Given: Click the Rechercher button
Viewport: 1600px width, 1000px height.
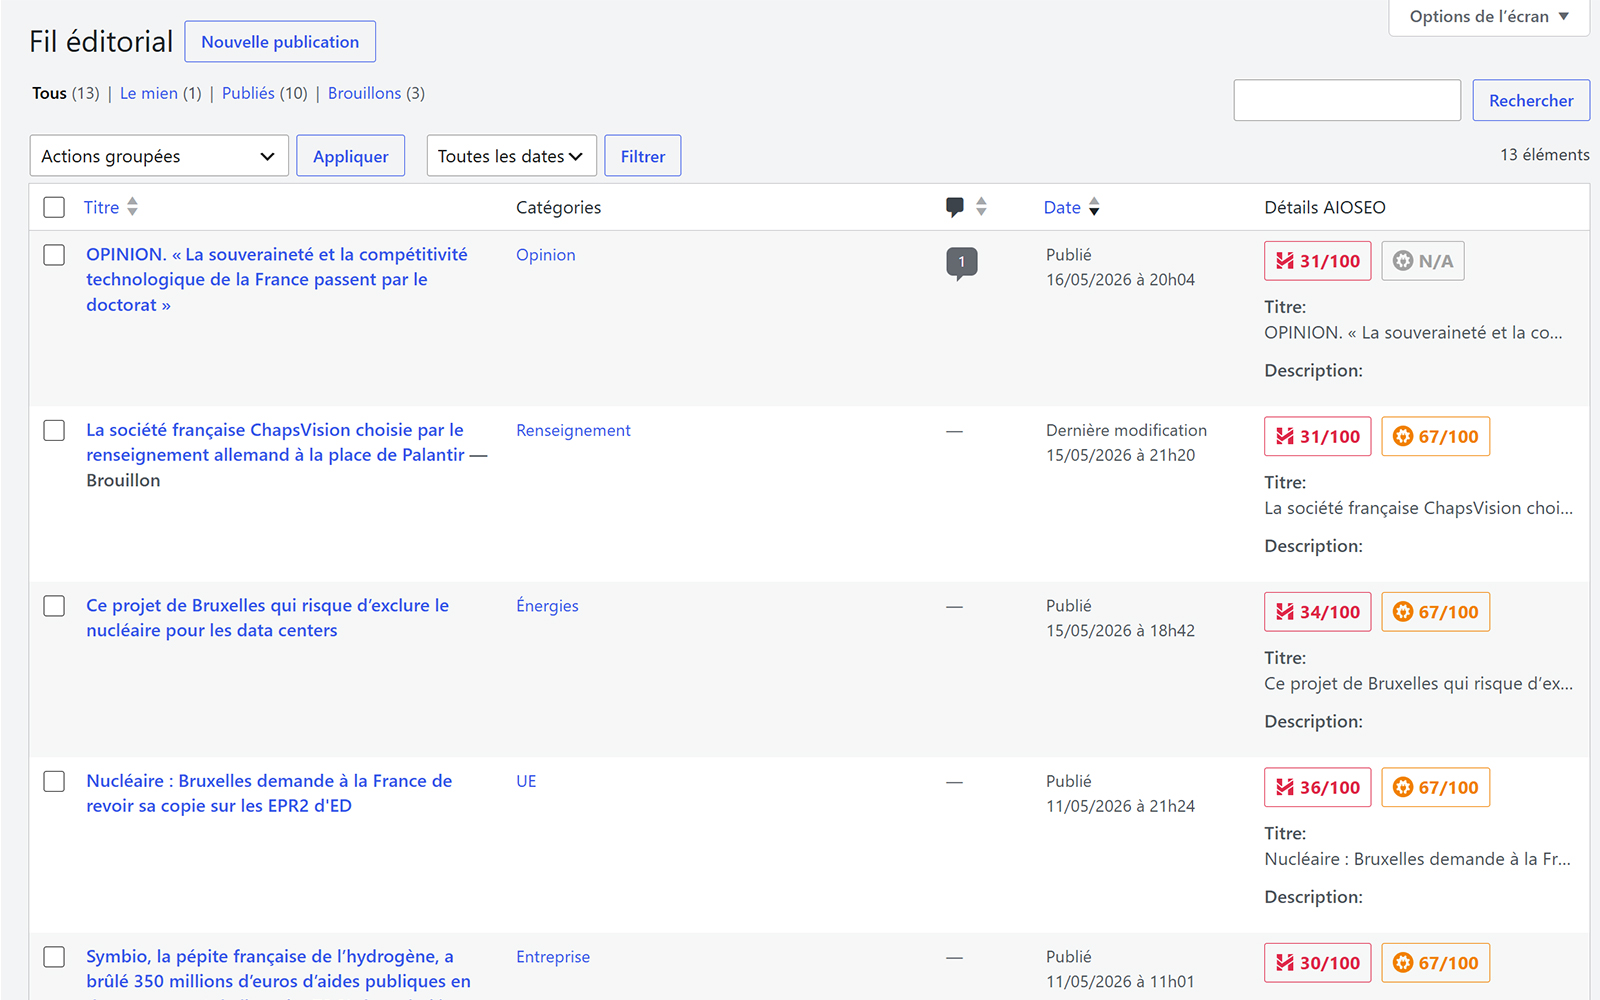Looking at the screenshot, I should [x=1531, y=100].
